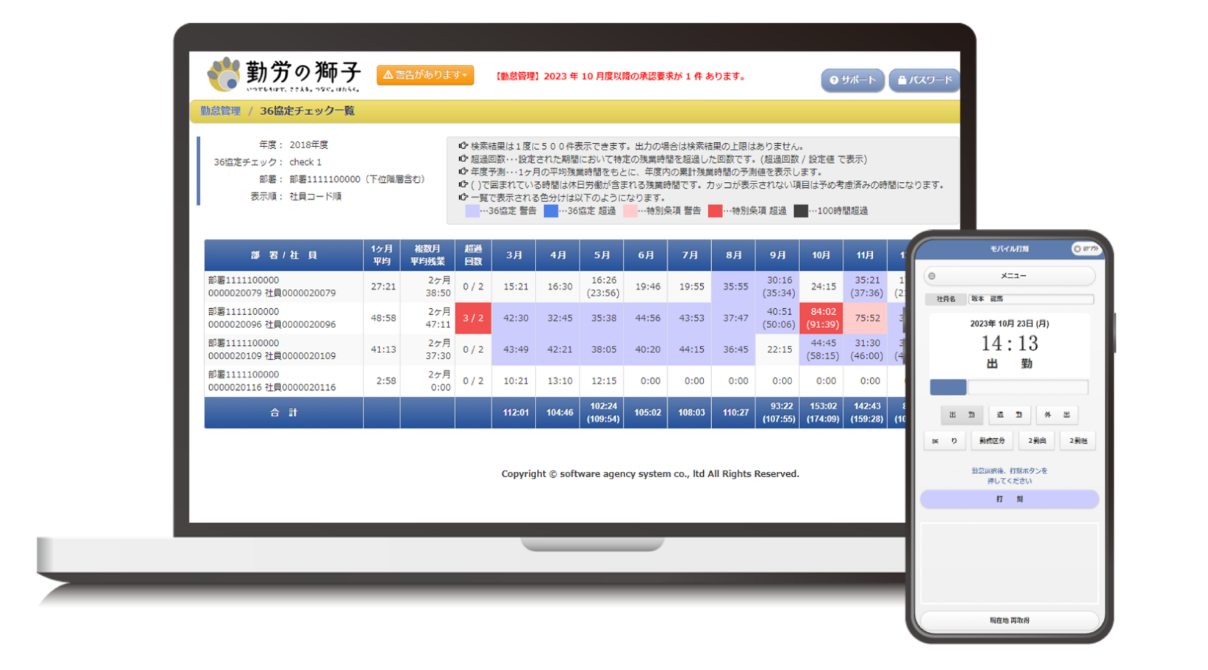Click the 特別条項 警告 pink legend swatch
1208x670 pixels.
(x=630, y=211)
